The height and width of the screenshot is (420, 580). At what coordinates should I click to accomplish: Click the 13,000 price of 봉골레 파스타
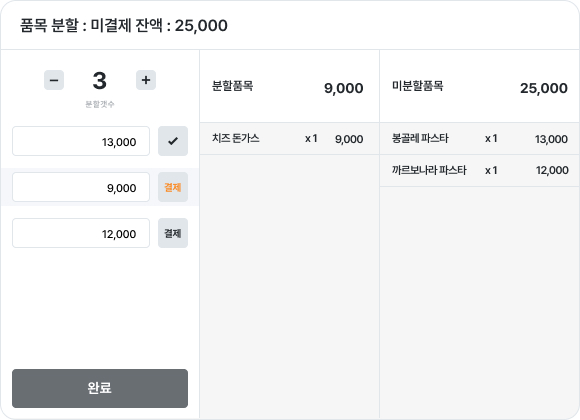551,139
